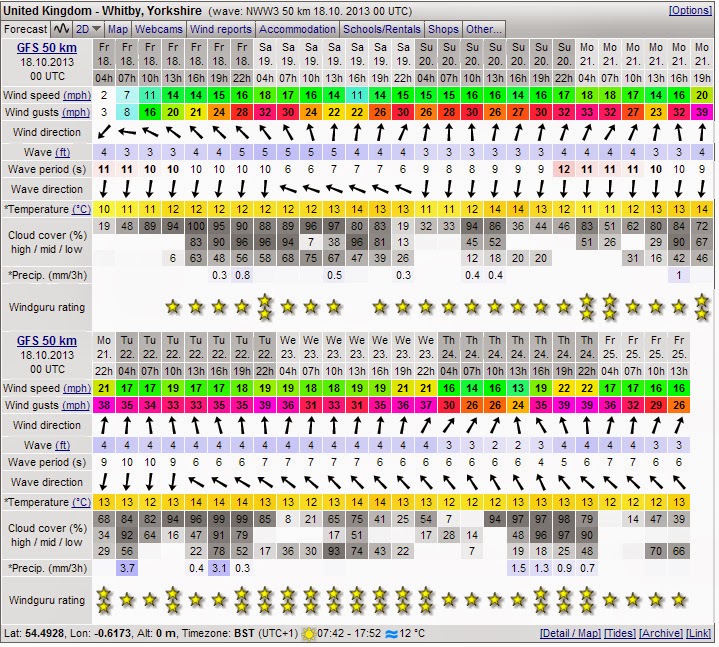The image size is (719, 647).
Task: Switch to the Map tab
Action: [118, 29]
